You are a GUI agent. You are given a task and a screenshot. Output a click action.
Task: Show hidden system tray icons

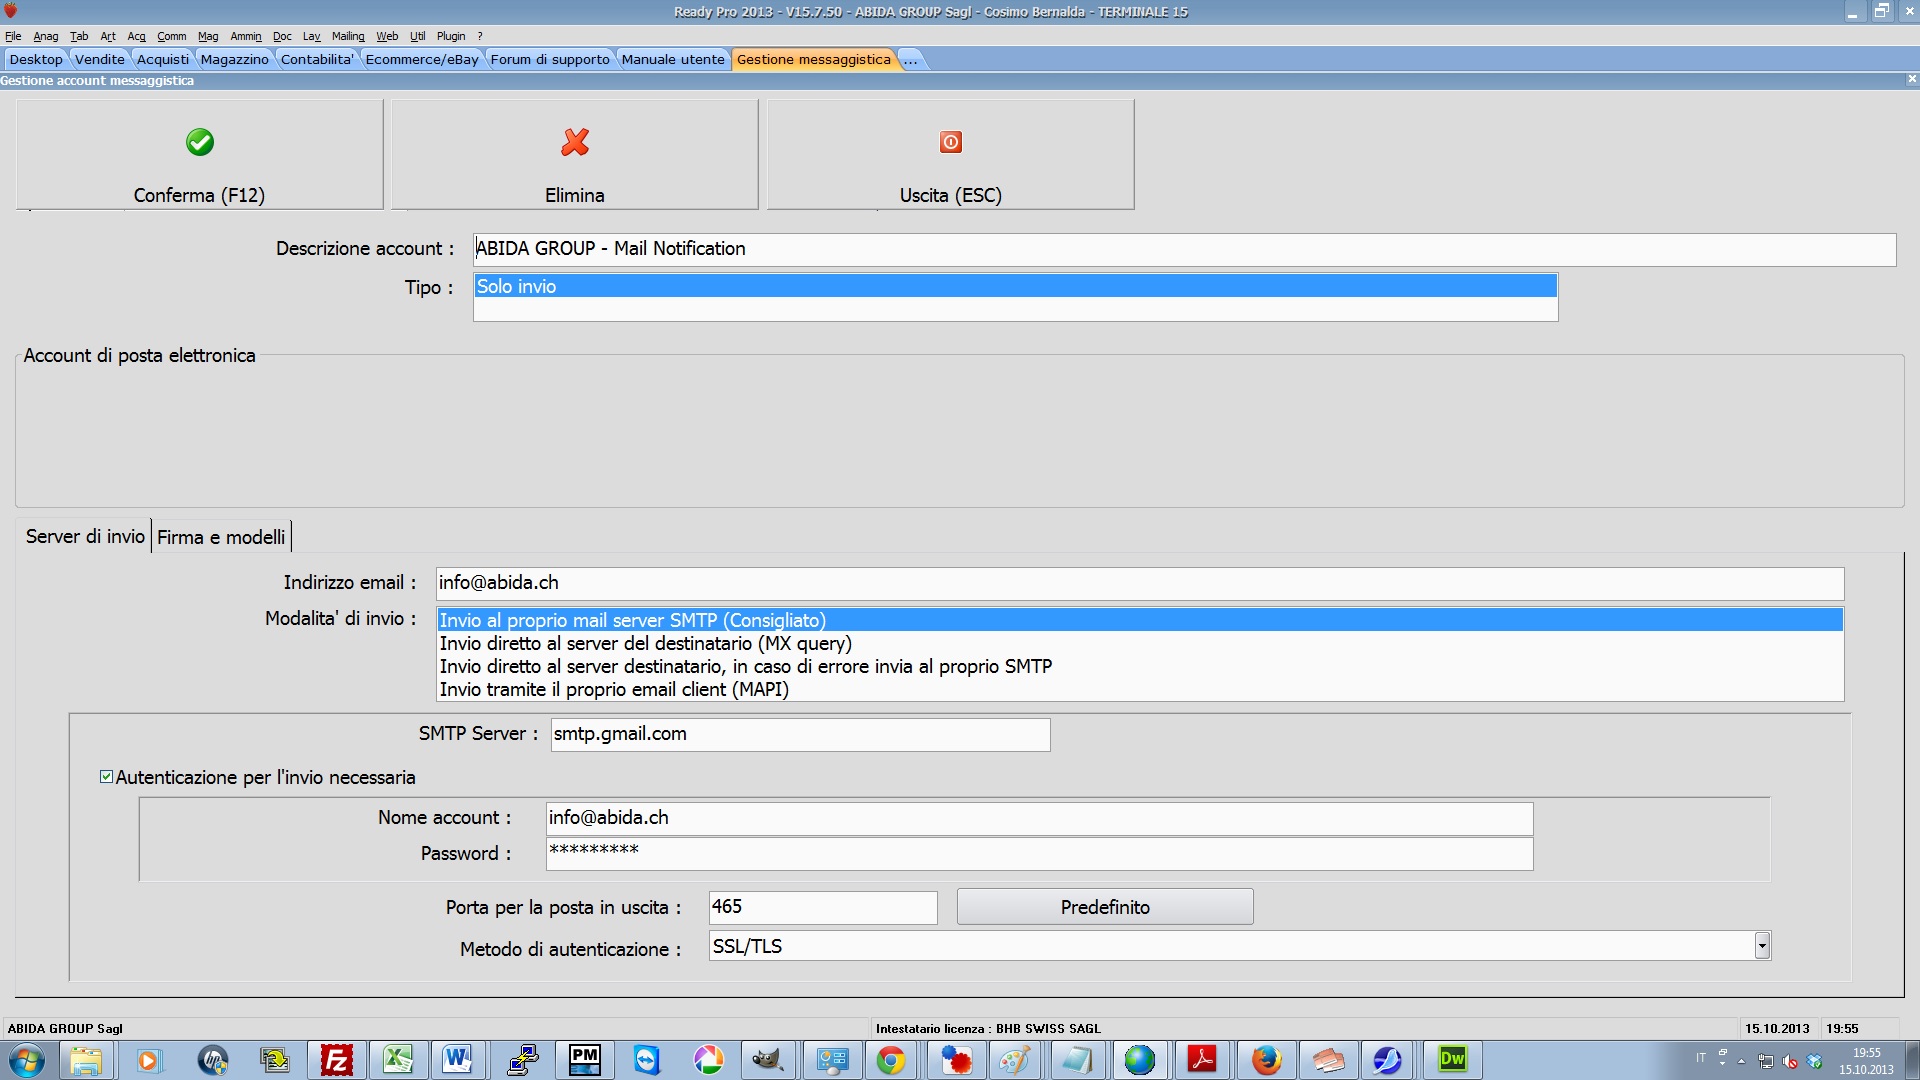pos(1741,1062)
